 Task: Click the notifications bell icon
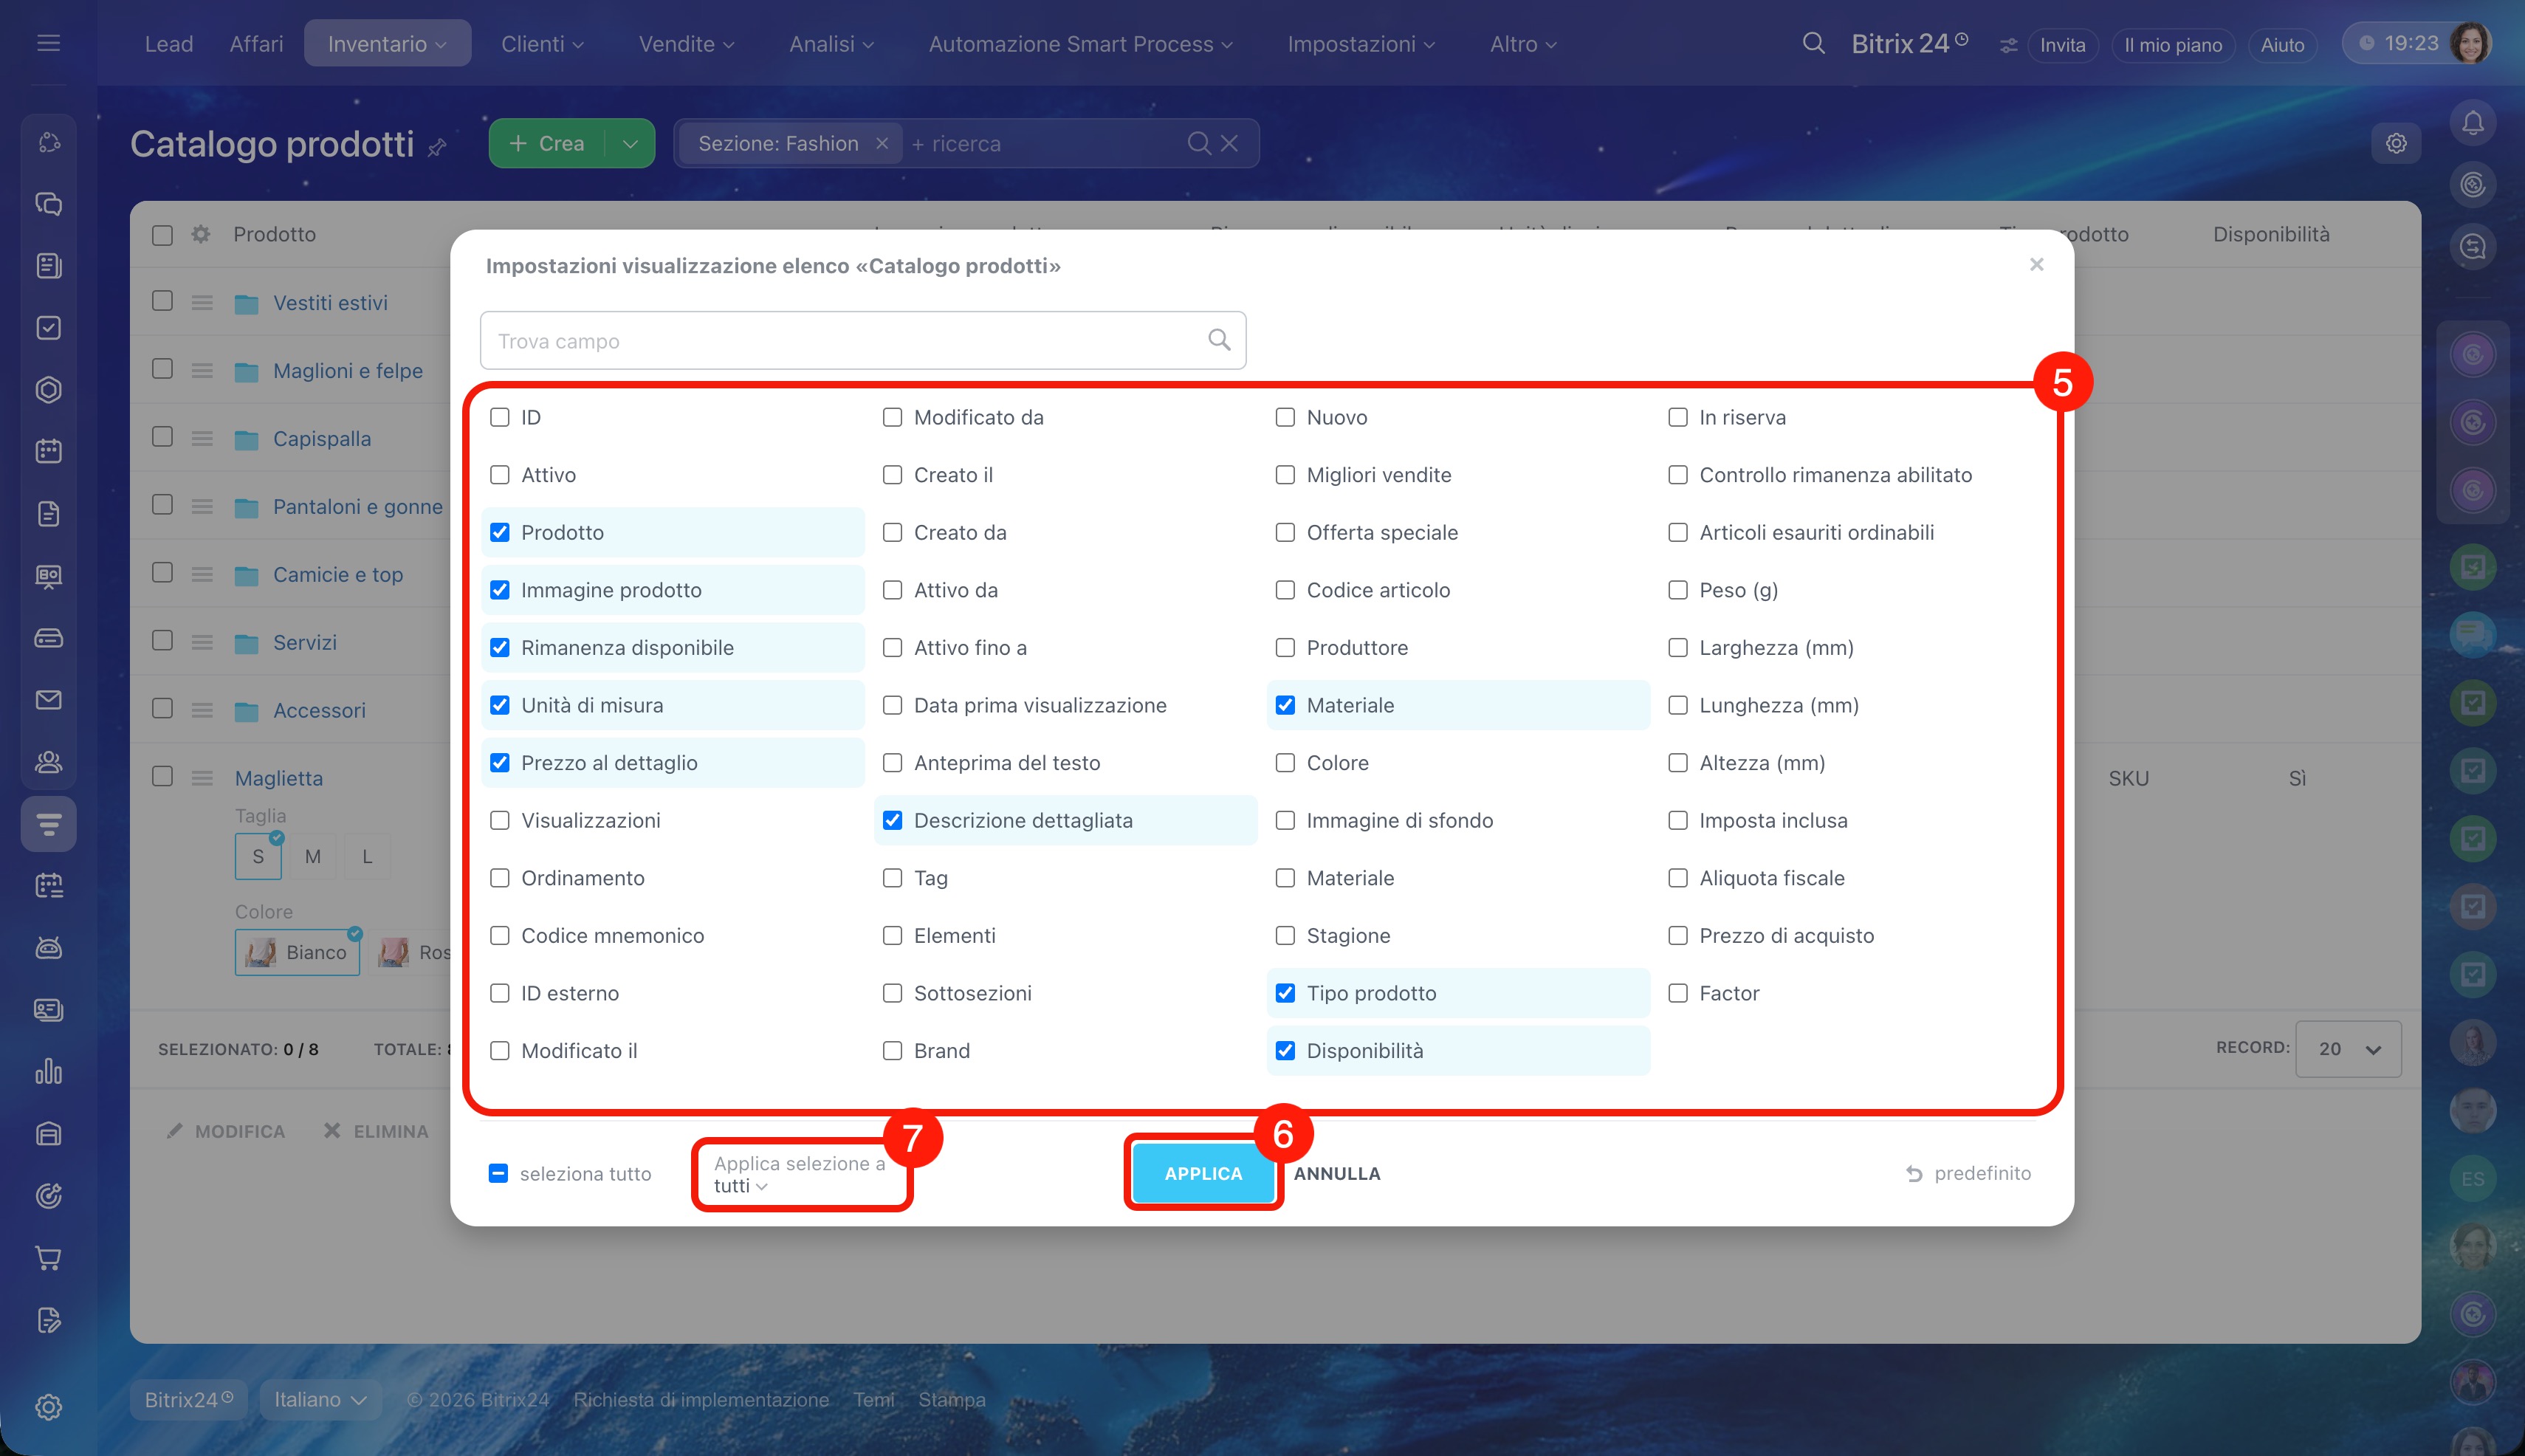(2472, 123)
